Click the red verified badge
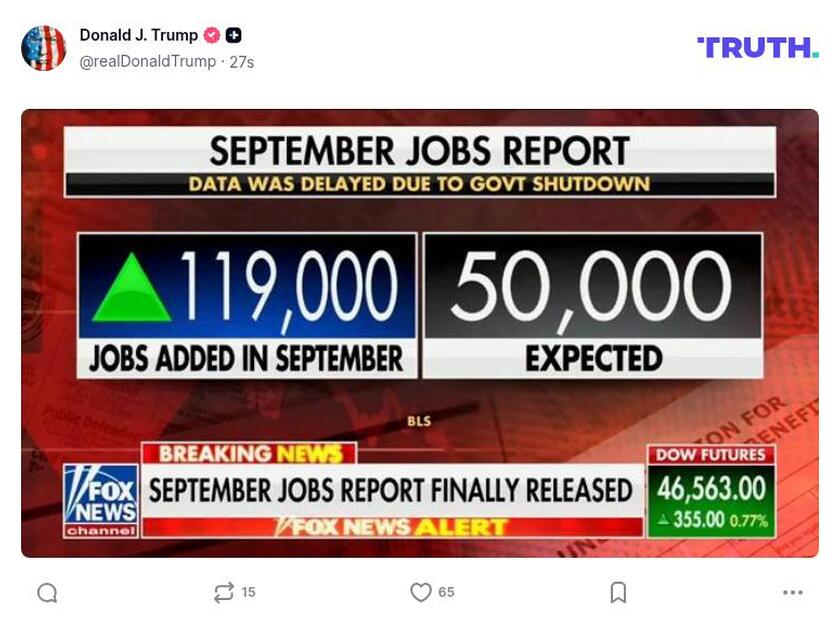The width and height of the screenshot is (840, 632). click(212, 35)
